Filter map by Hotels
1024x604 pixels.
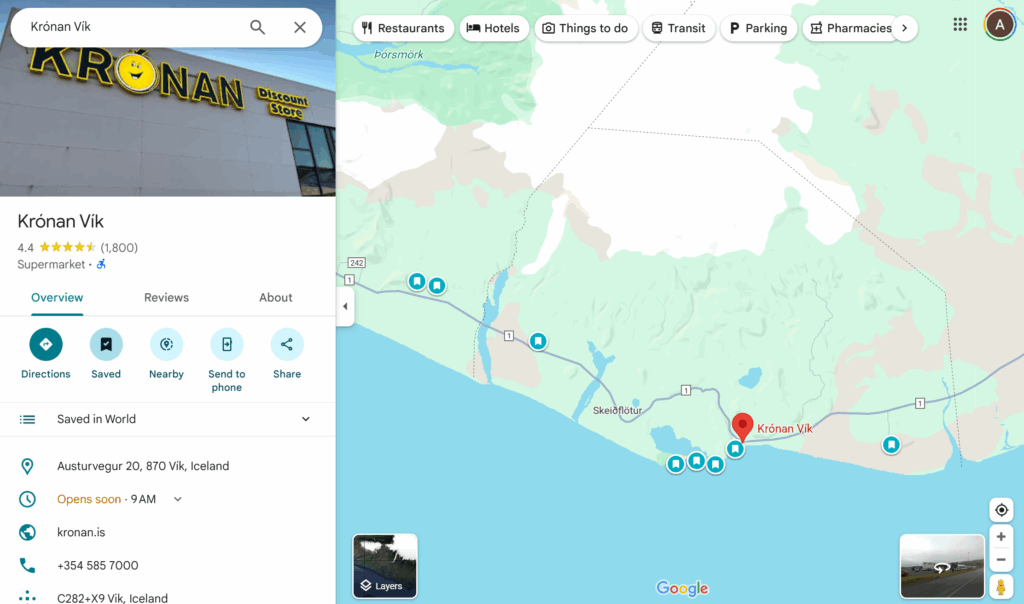494,28
